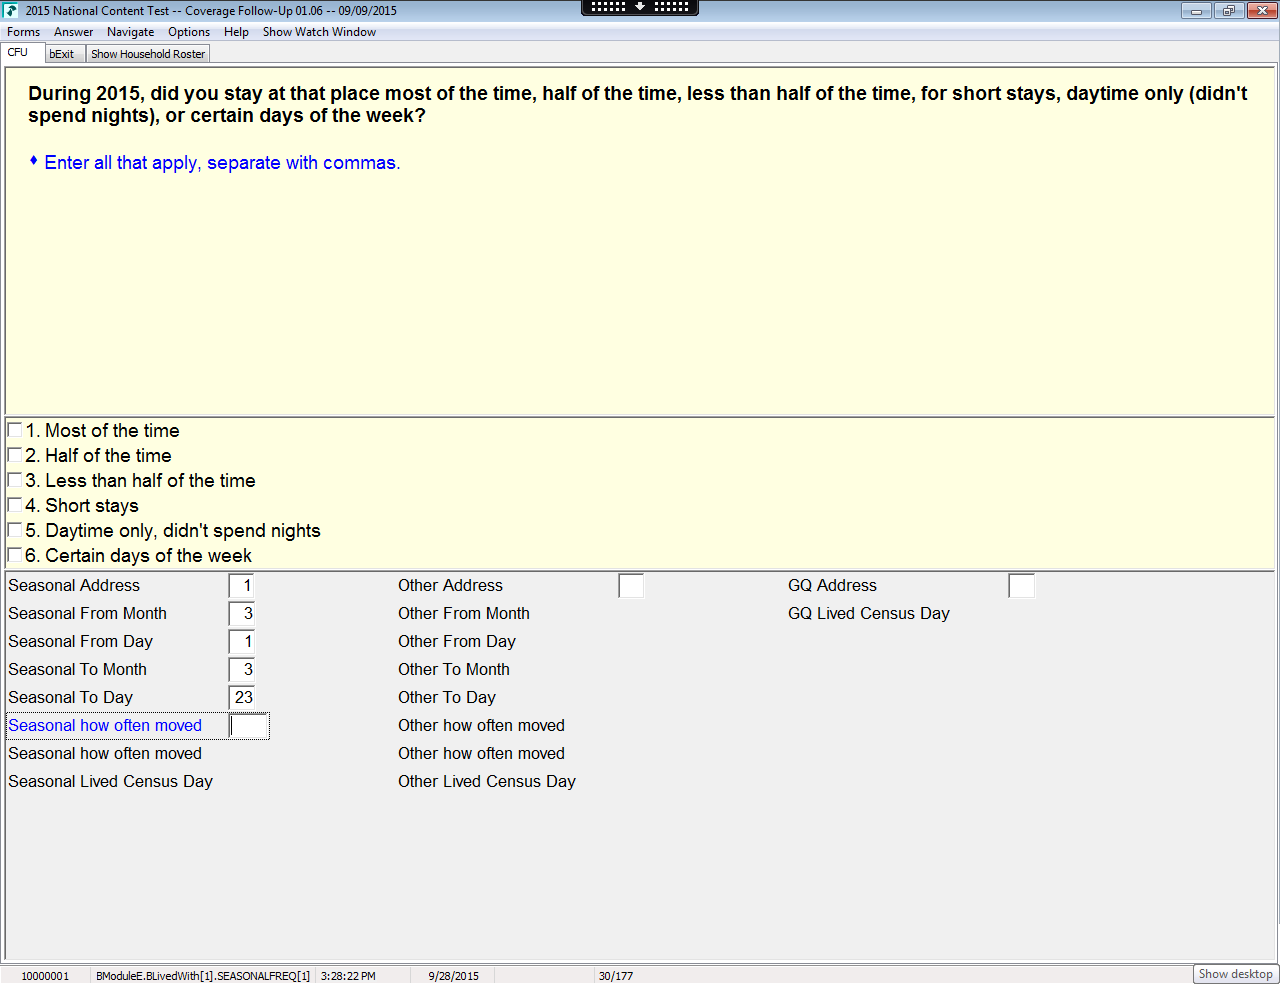
Task: Click the 'GQ Lived Census Day' label
Action: tap(869, 614)
